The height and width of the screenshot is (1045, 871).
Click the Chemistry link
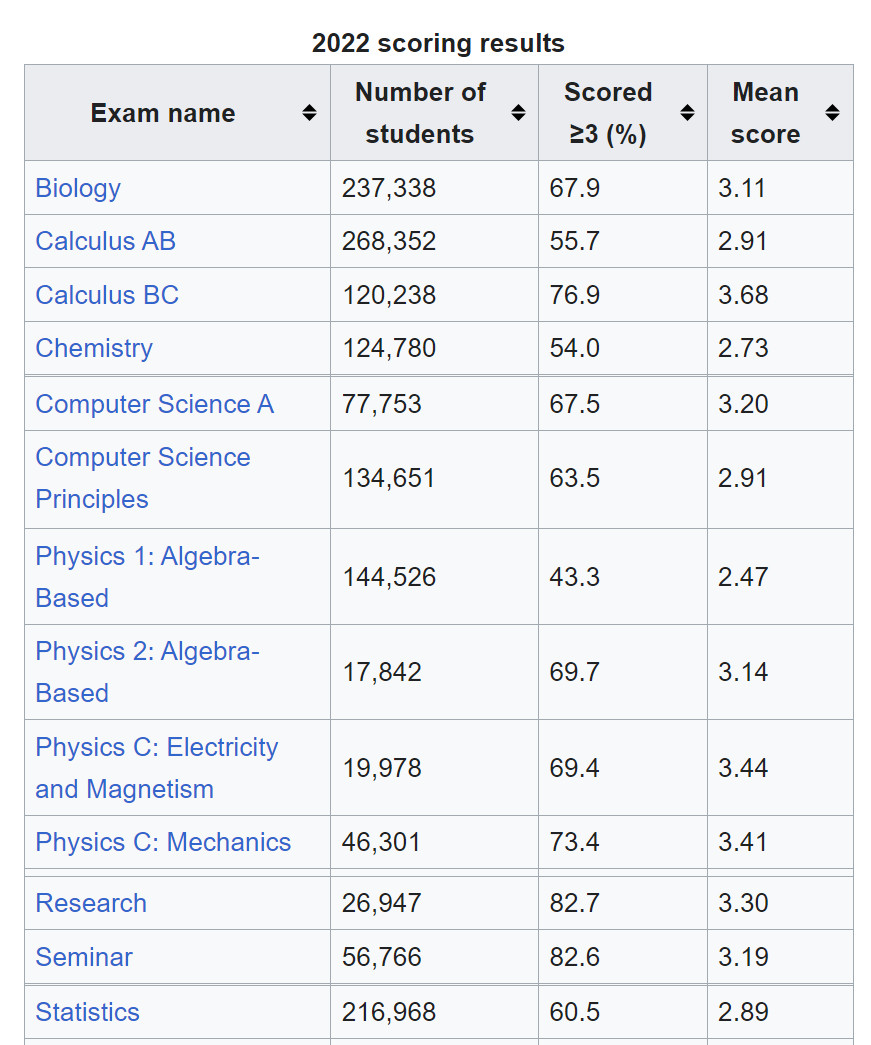94,348
